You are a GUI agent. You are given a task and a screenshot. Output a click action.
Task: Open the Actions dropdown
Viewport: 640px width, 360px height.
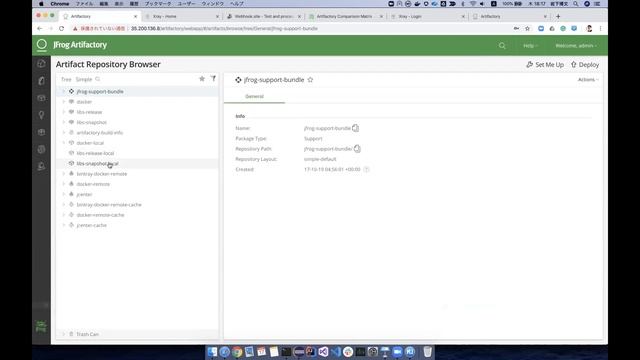[x=588, y=80]
